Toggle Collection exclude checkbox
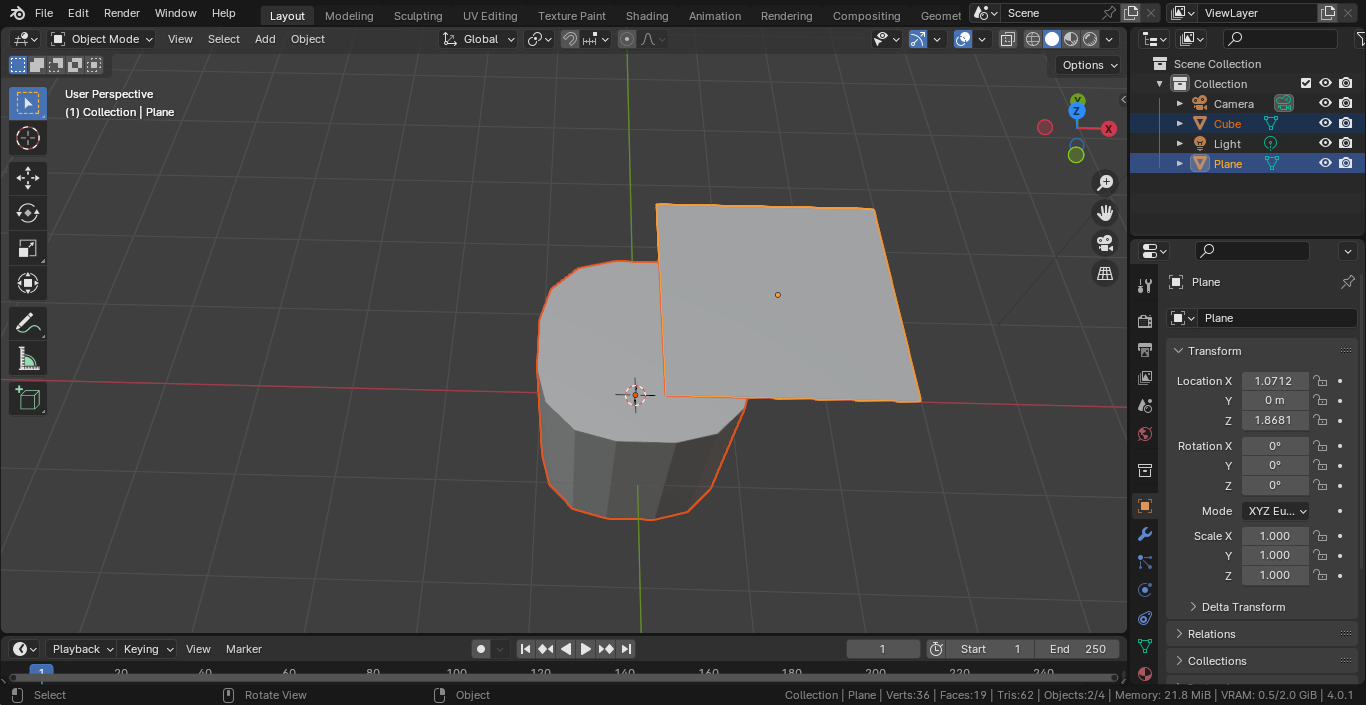The image size is (1366, 705). click(x=1305, y=84)
